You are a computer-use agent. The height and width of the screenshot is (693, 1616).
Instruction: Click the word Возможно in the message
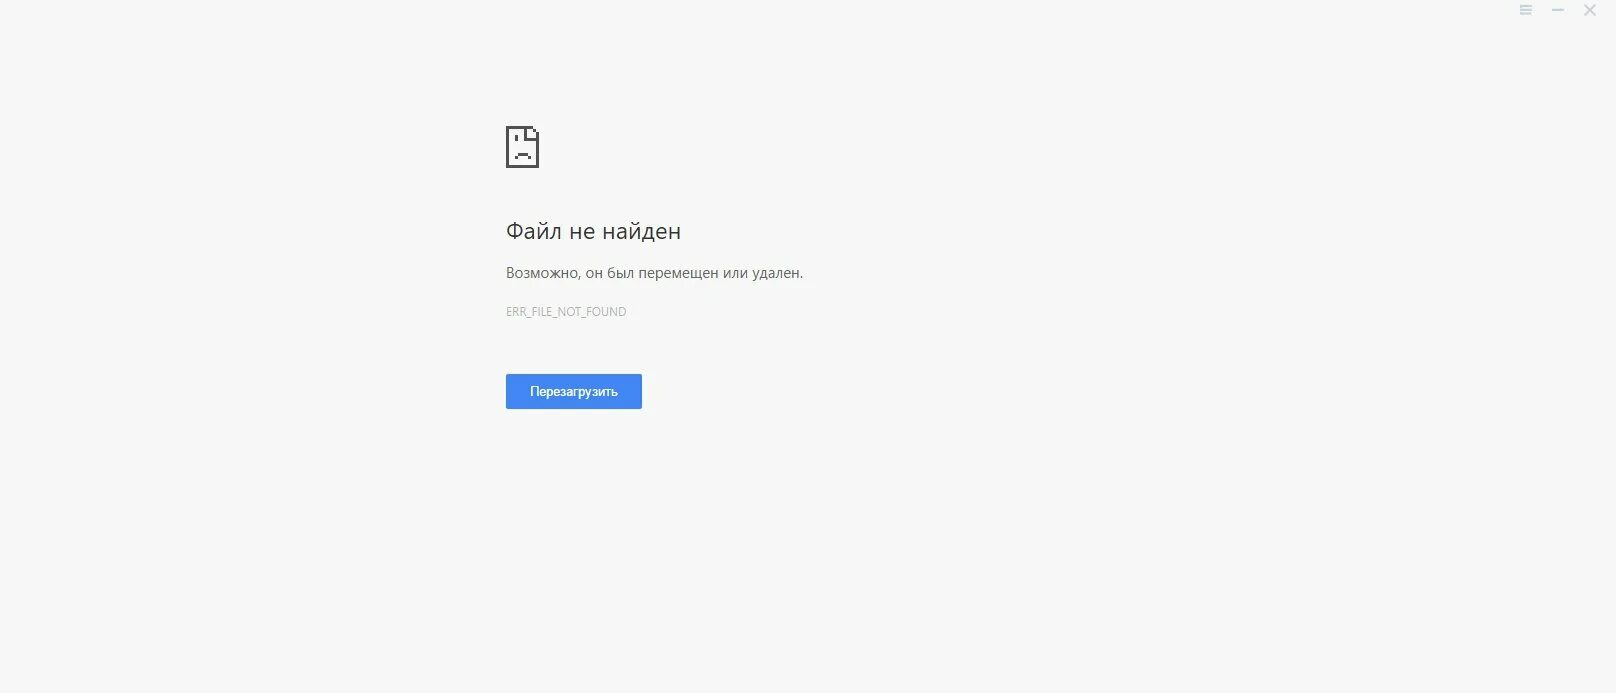[x=543, y=273]
